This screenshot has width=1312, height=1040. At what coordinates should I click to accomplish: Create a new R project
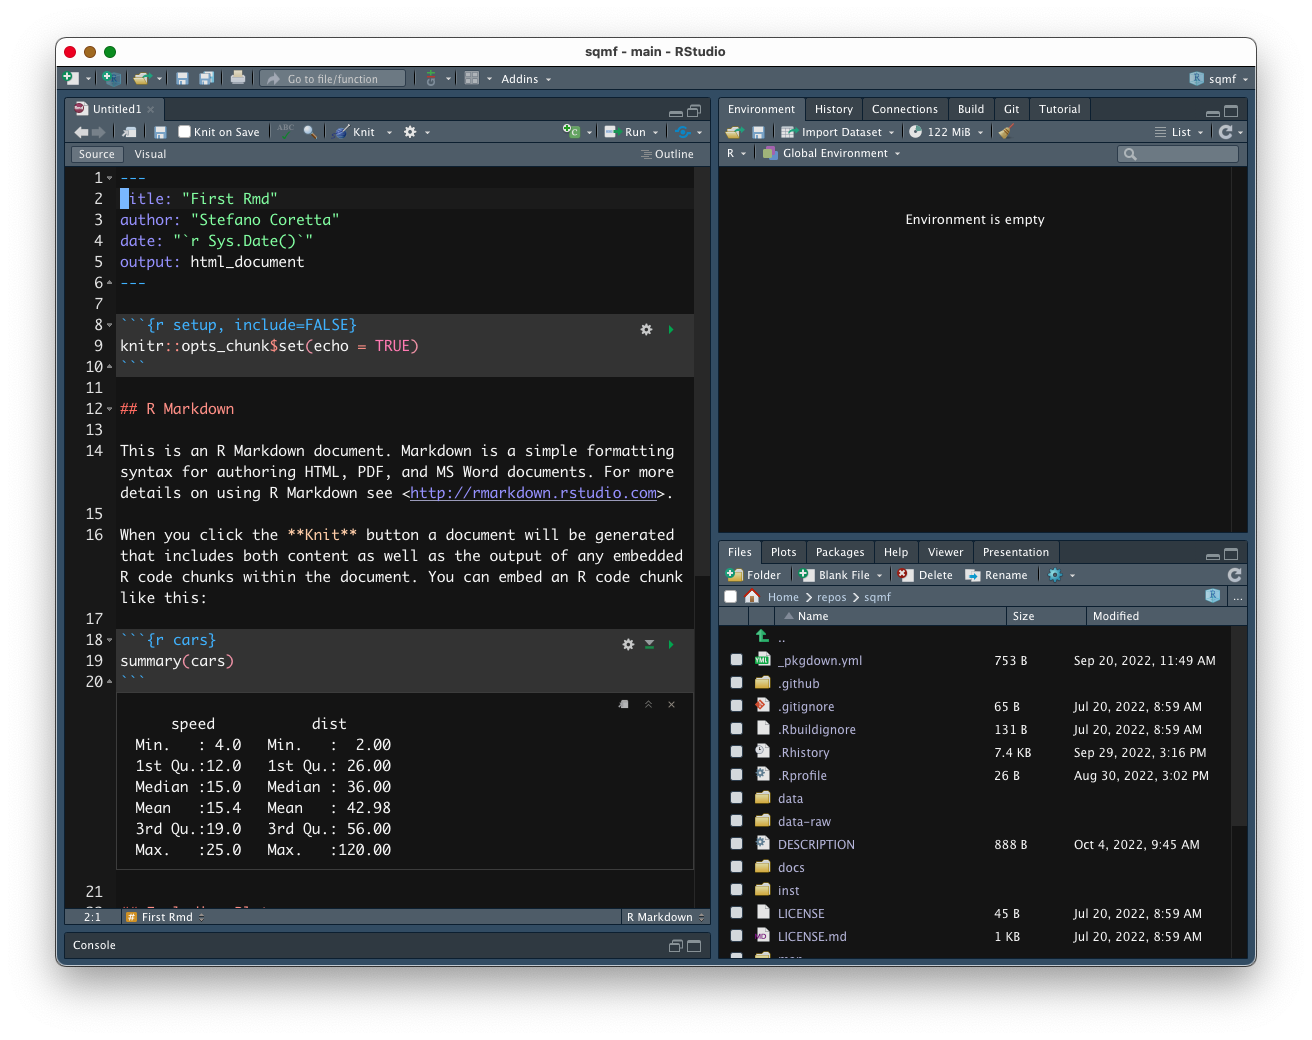point(111,78)
